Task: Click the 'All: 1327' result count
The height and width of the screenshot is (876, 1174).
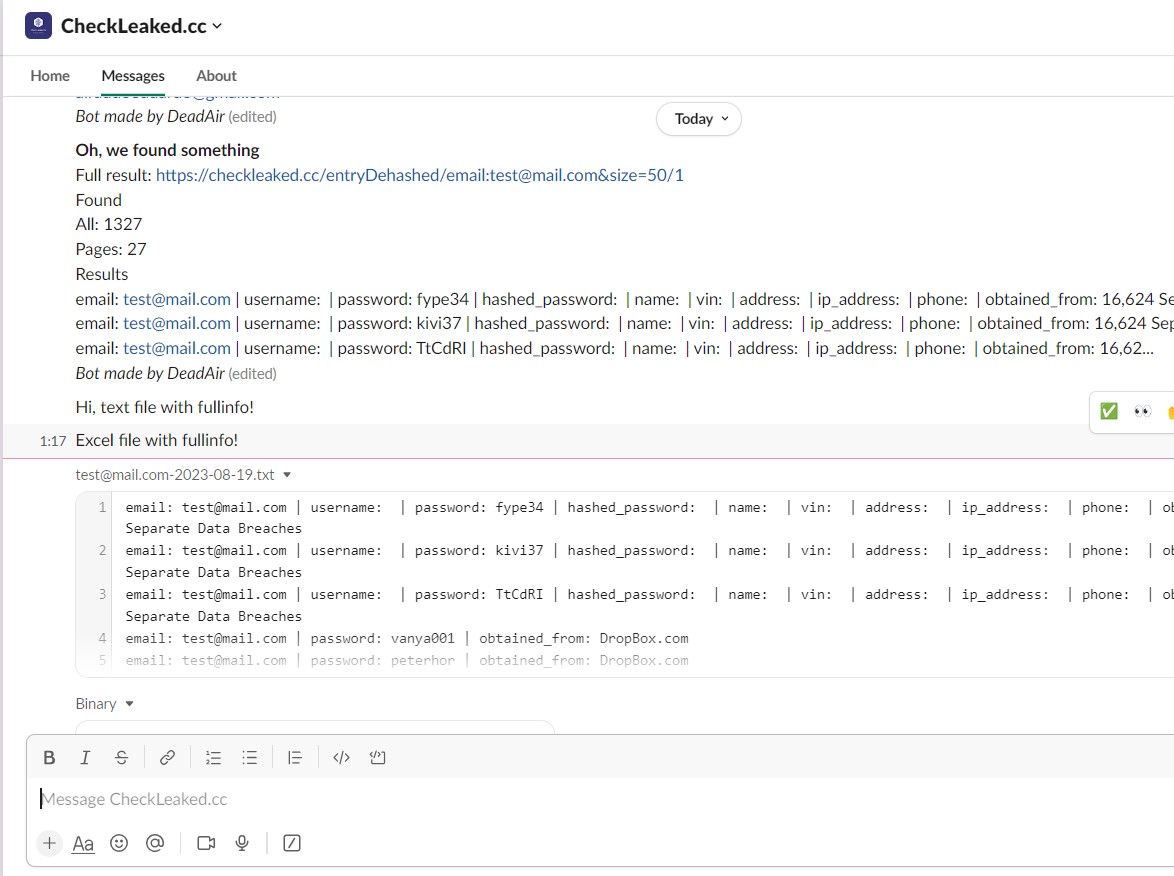Action: (x=109, y=225)
